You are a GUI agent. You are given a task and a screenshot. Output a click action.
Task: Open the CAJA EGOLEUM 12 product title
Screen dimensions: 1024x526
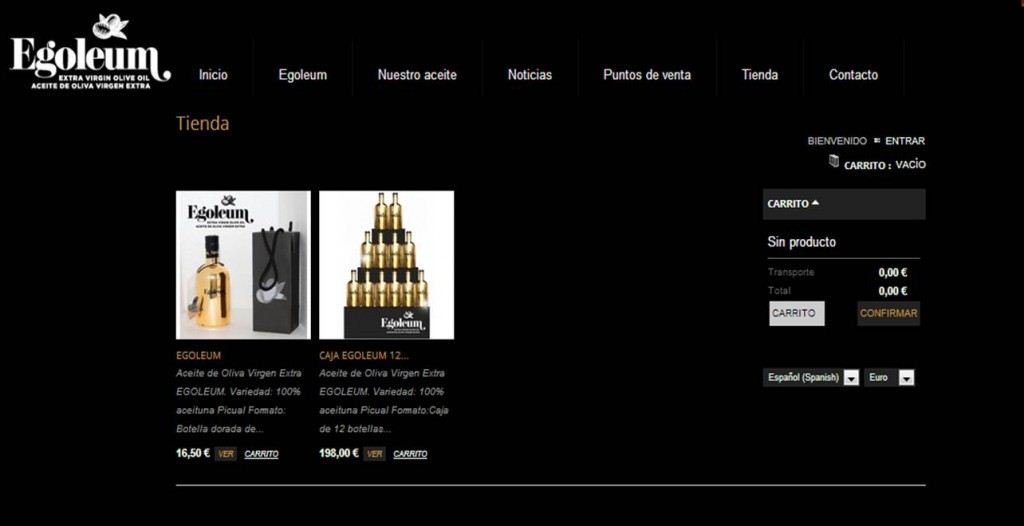(364, 355)
